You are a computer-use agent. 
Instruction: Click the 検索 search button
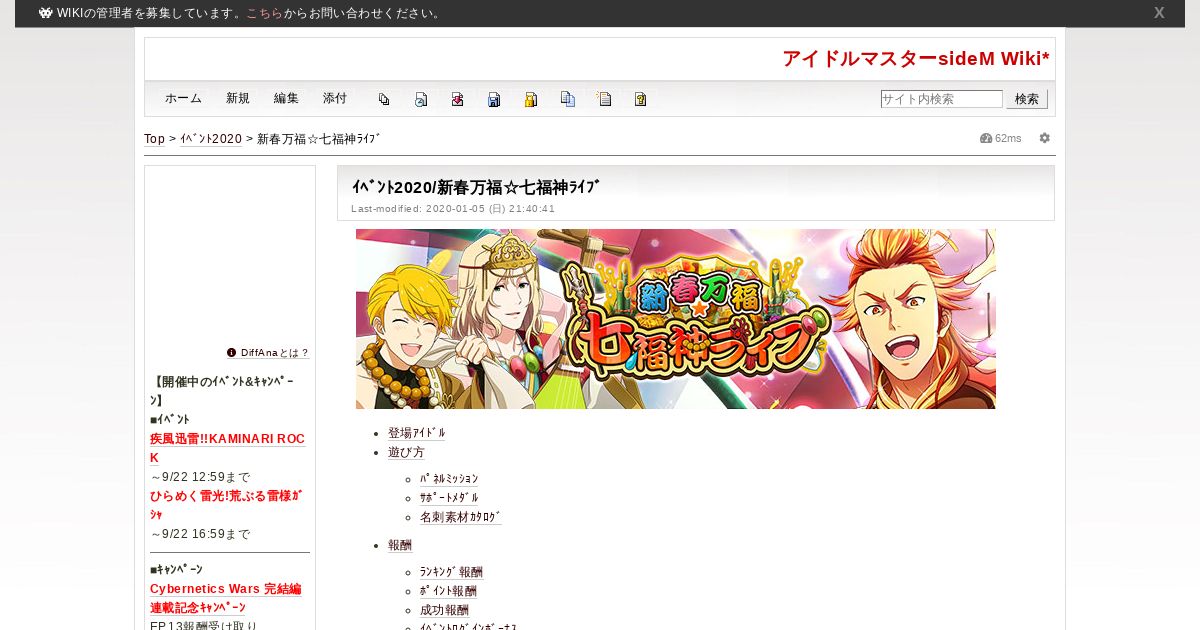(1027, 99)
